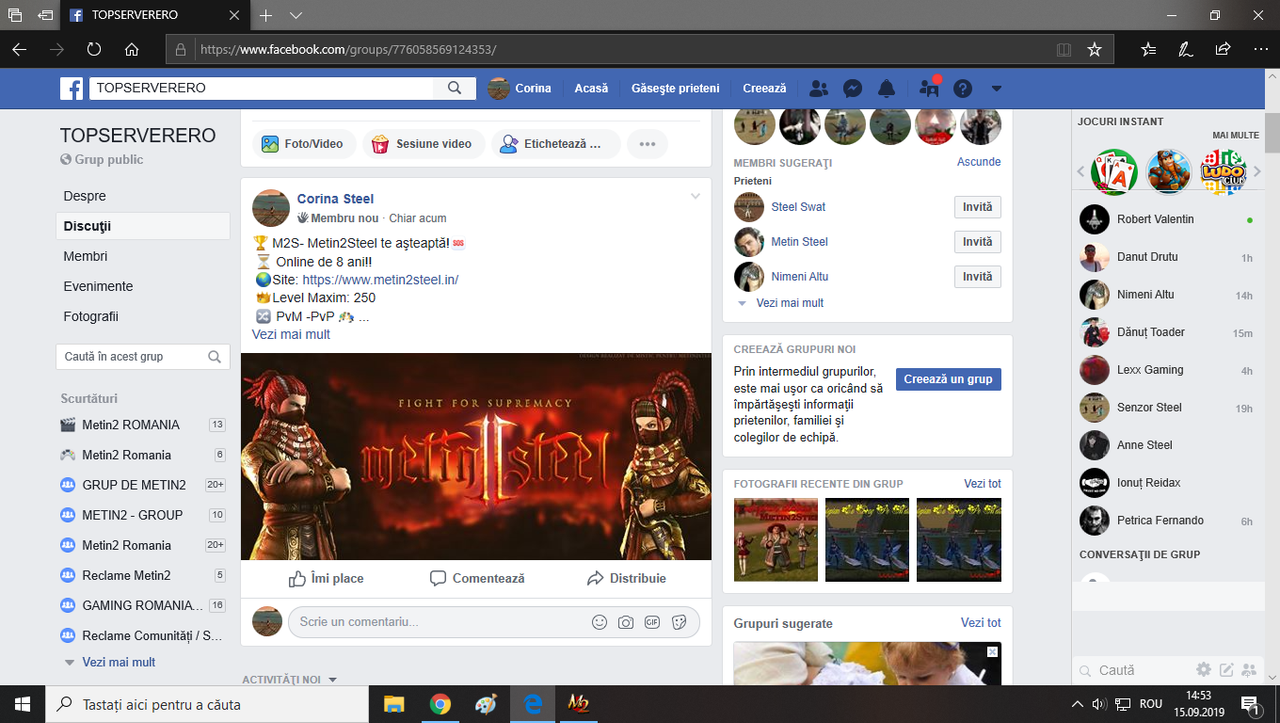Click the search magnifier button in Facebook bar

point(454,88)
